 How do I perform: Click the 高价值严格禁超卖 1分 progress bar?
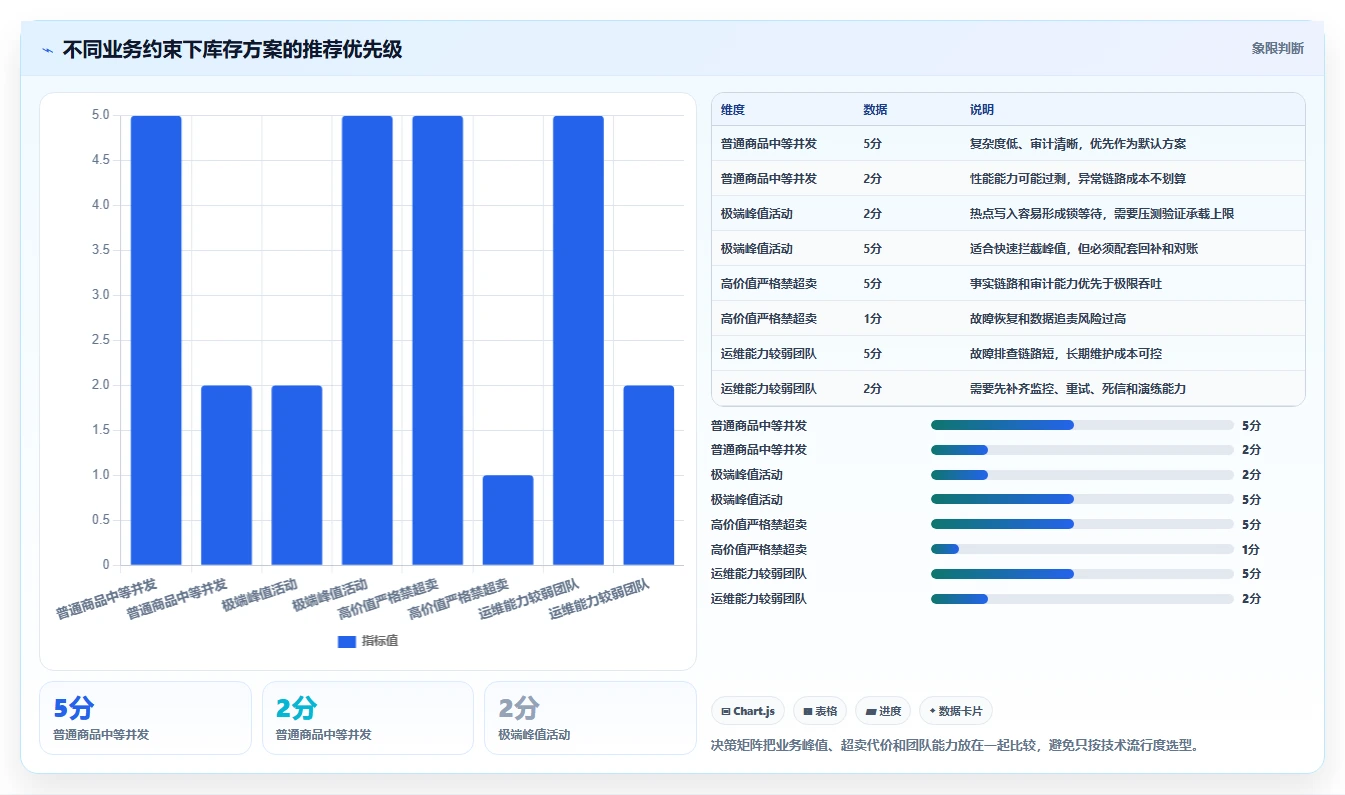click(x=1082, y=549)
